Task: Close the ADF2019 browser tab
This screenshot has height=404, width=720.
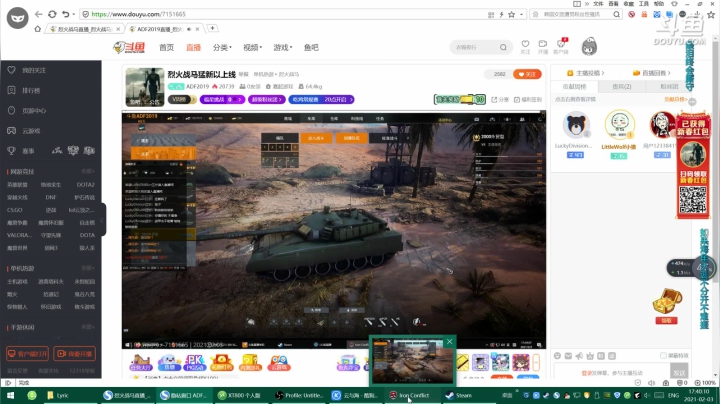Action: [x=197, y=29]
